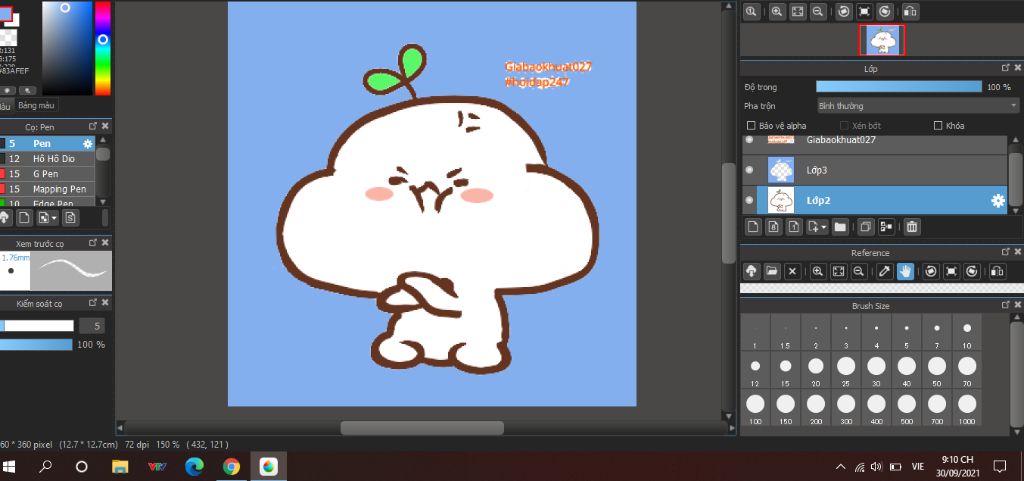The width and height of the screenshot is (1024, 481).
Task: Open the add-brush dropdown arrow
Action: coord(55,217)
